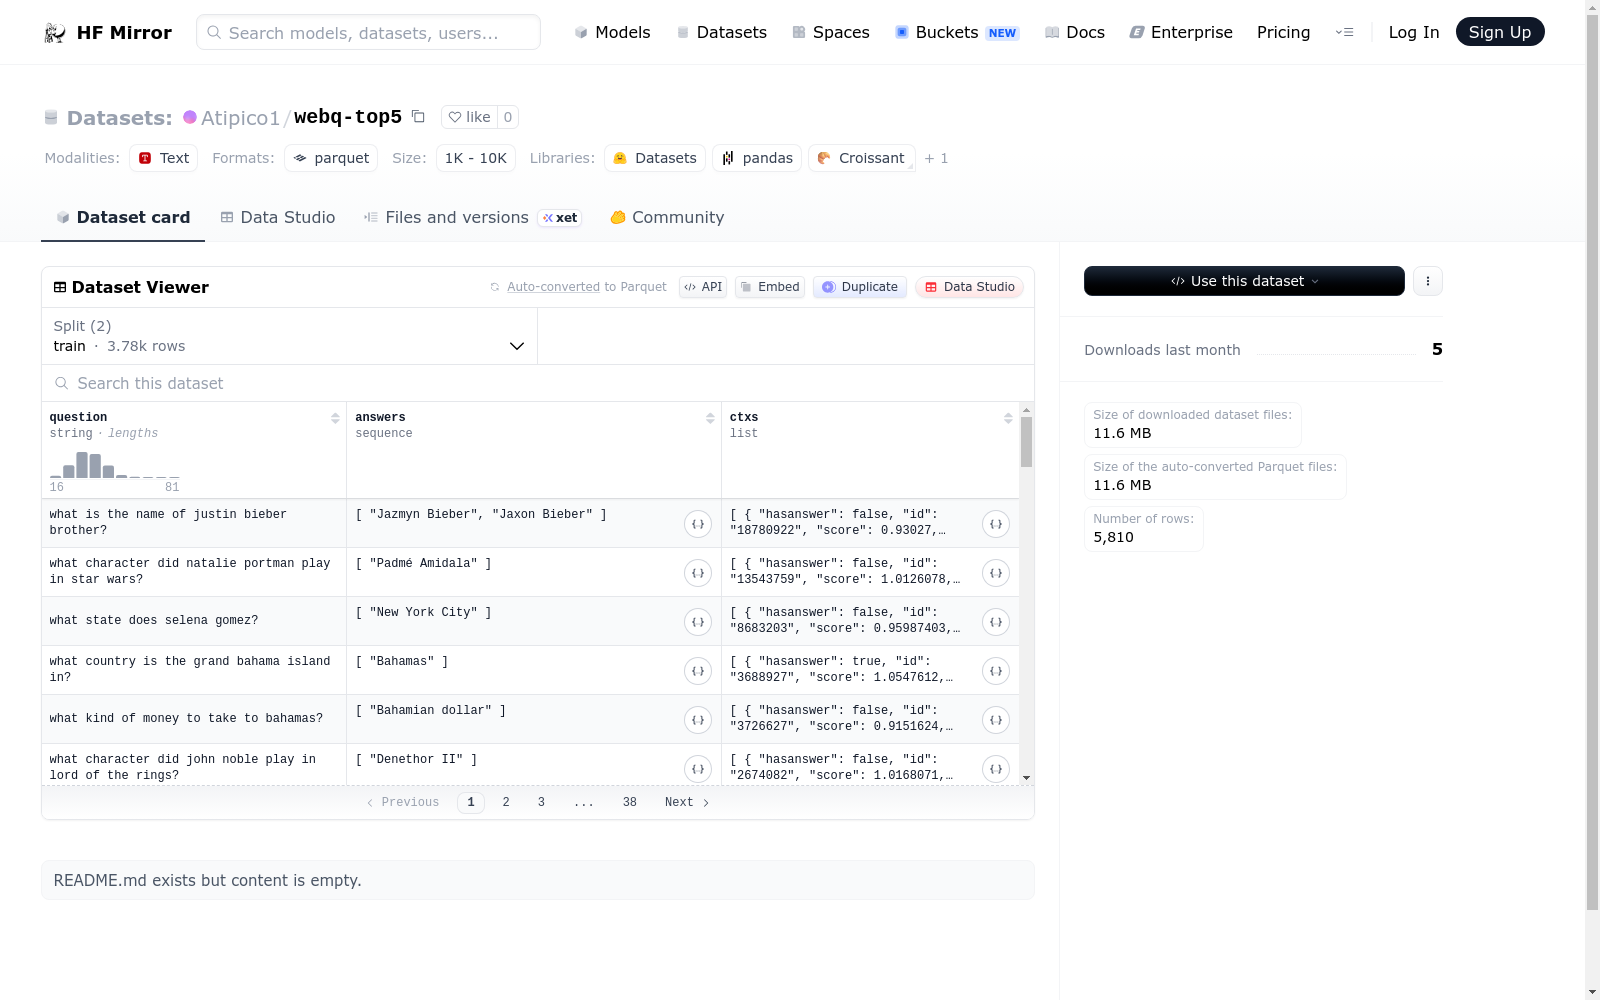
Task: Click the Sign Up button
Action: tap(1500, 32)
